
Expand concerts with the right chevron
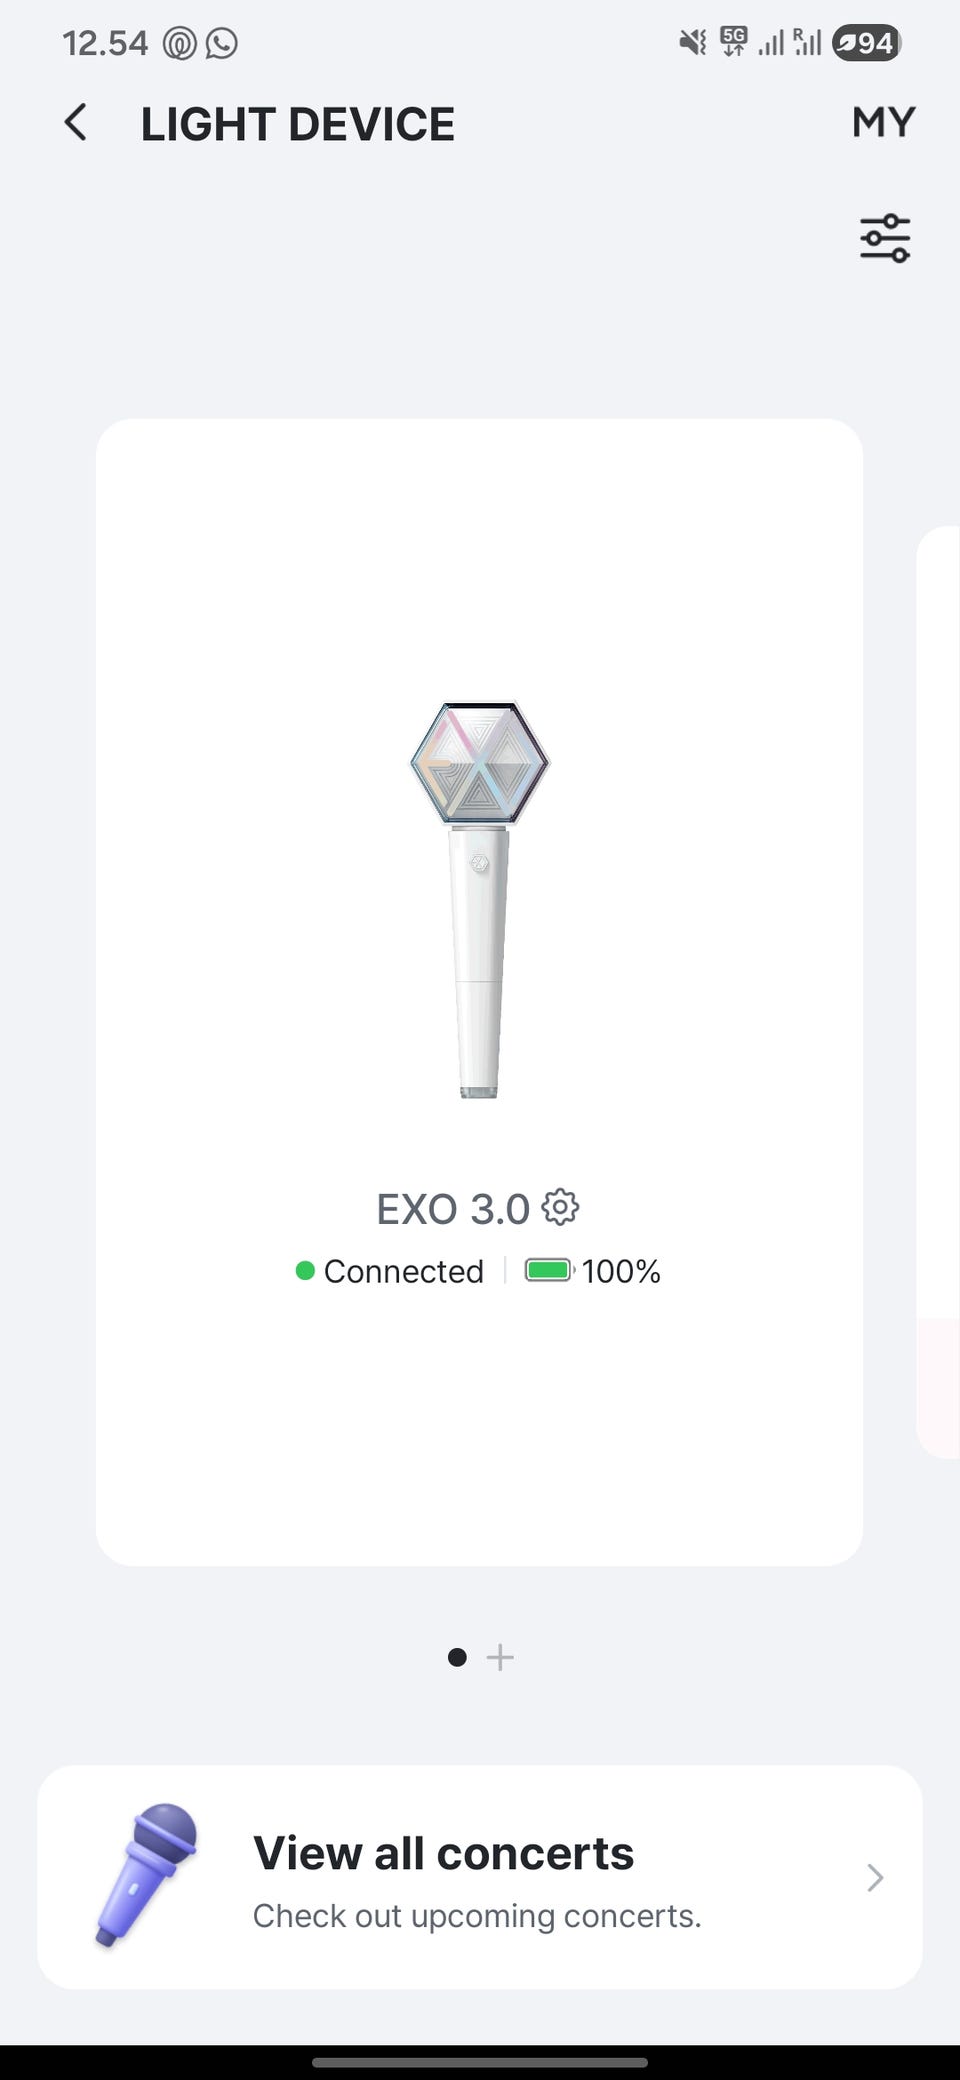[x=875, y=1877]
